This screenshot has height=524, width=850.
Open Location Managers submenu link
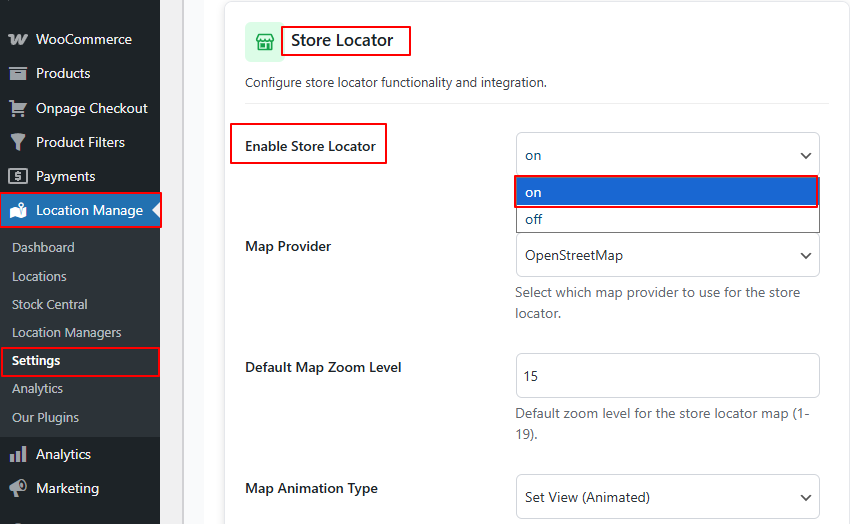click(66, 332)
